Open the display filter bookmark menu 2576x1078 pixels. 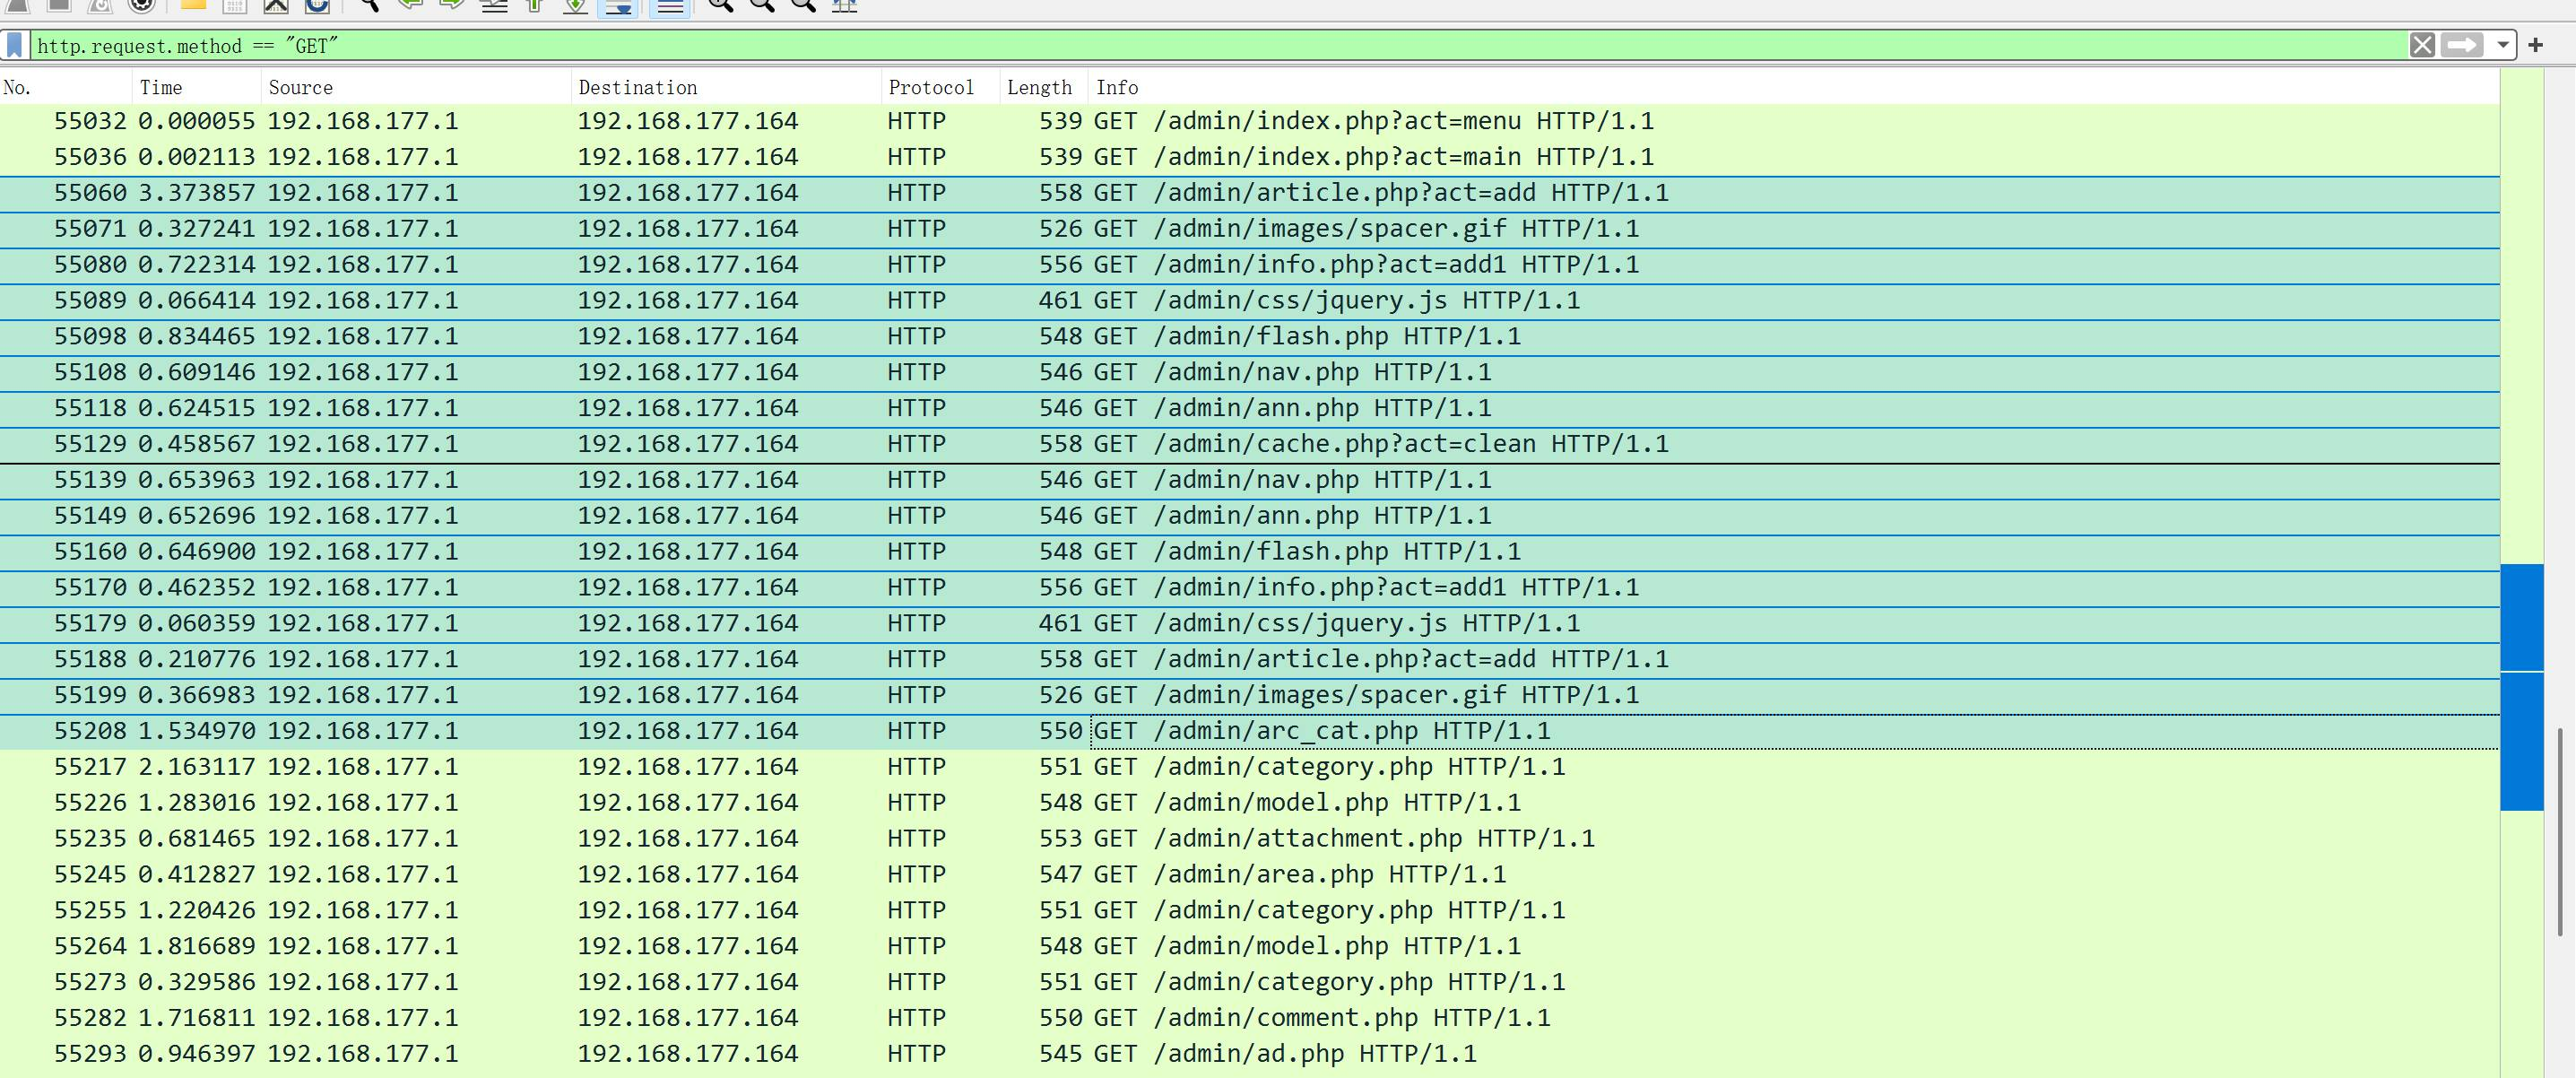(15, 45)
